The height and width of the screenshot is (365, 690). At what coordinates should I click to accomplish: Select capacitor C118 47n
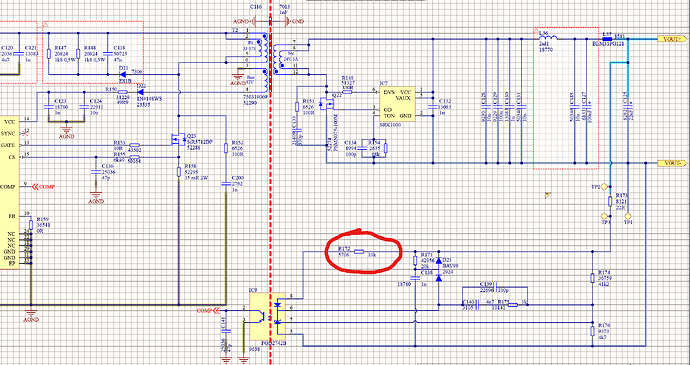[x=107, y=53]
